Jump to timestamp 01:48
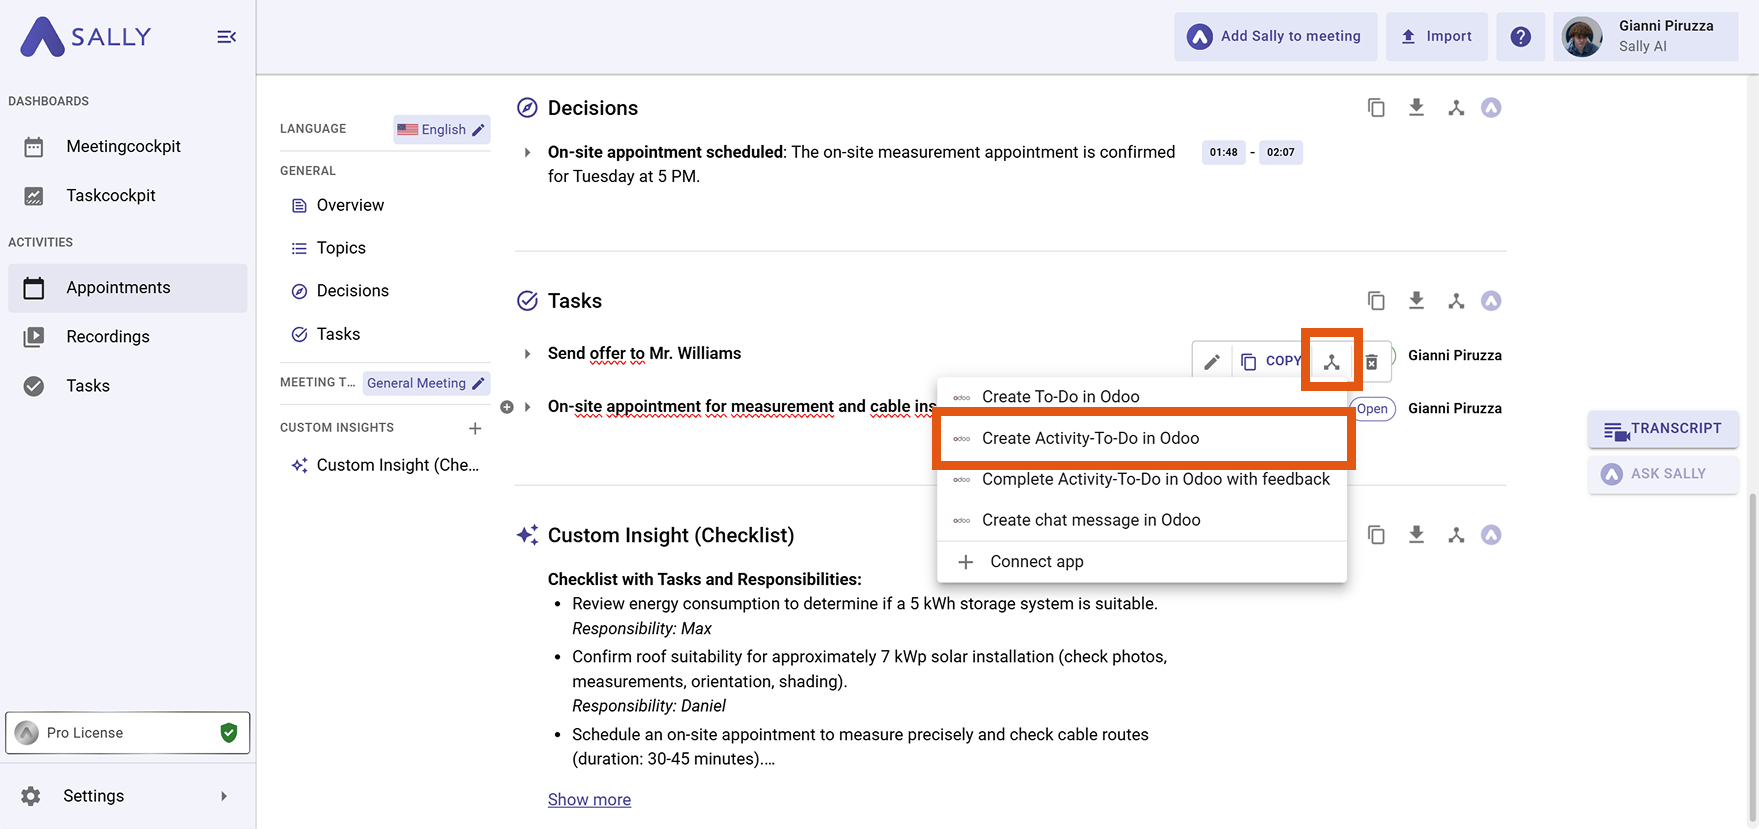 coord(1223,153)
